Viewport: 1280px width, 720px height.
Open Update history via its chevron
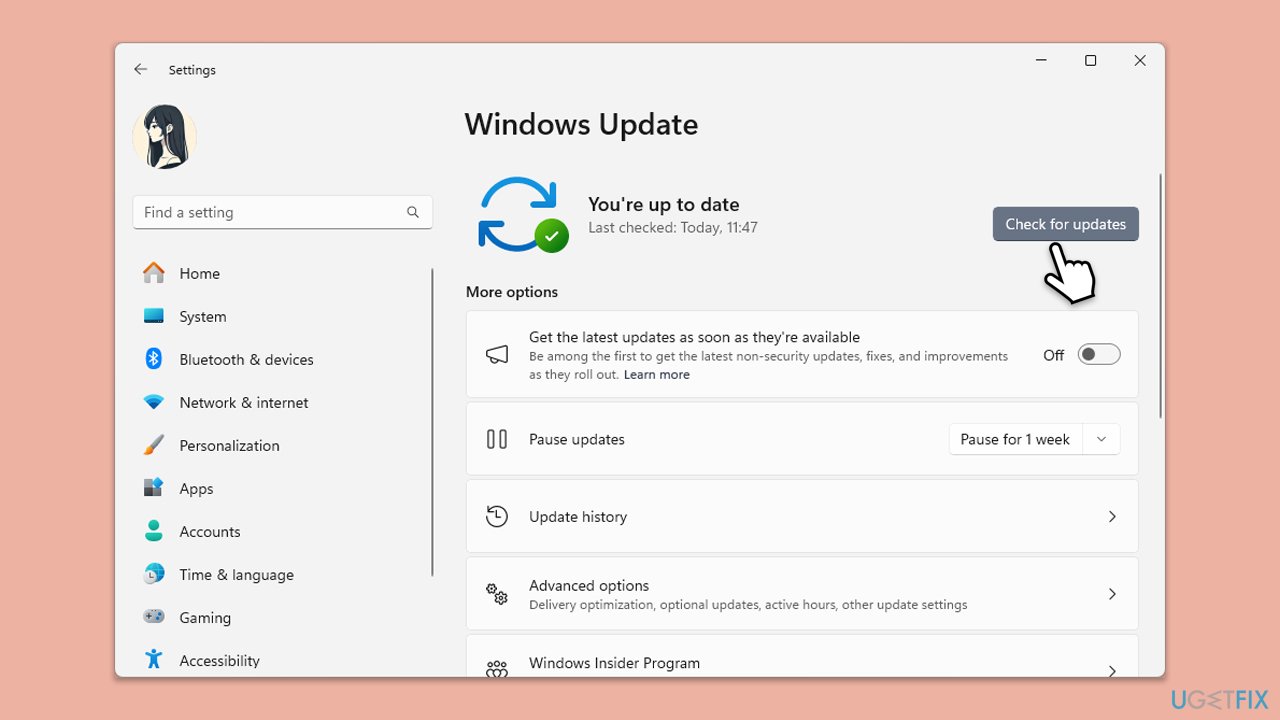[1112, 516]
